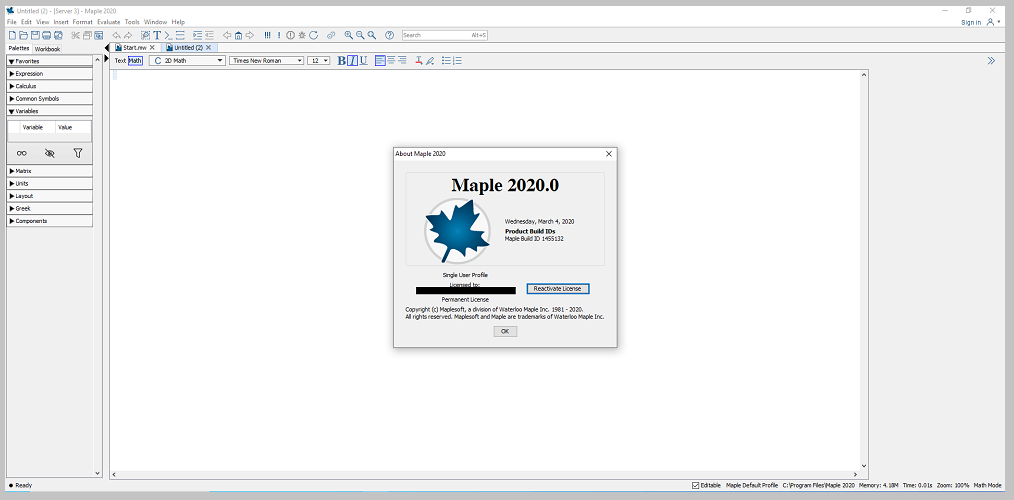The image size is (1014, 500).
Task: Expand the Greek palette
Action: click(x=50, y=208)
